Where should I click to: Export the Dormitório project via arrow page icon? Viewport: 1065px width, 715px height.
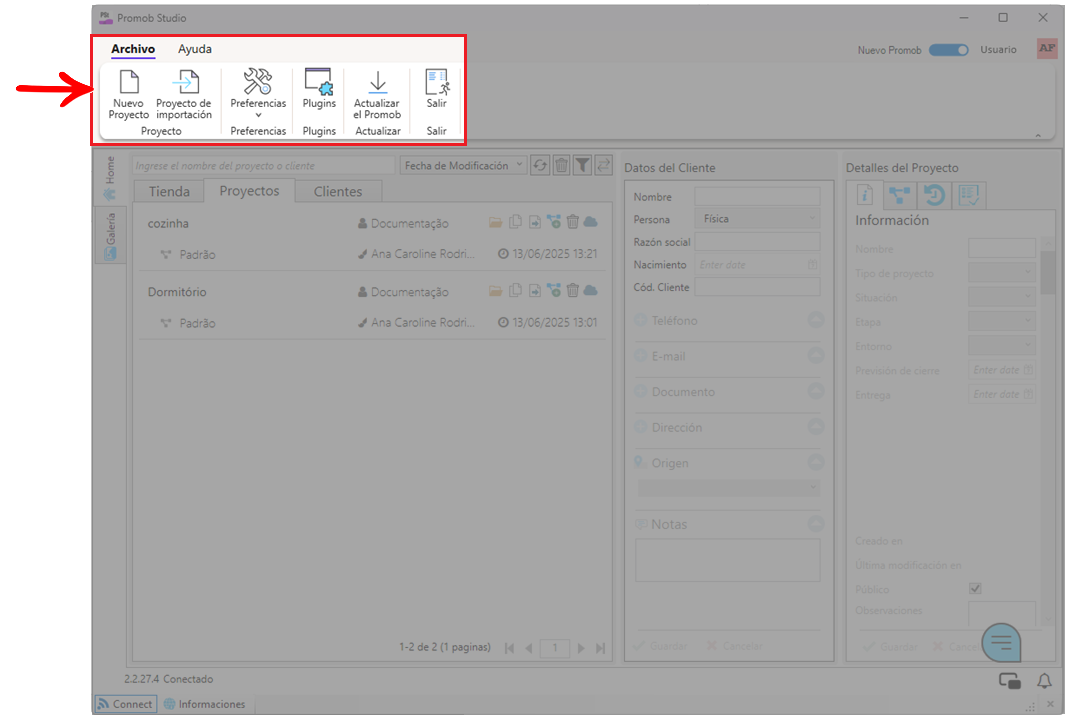(535, 291)
